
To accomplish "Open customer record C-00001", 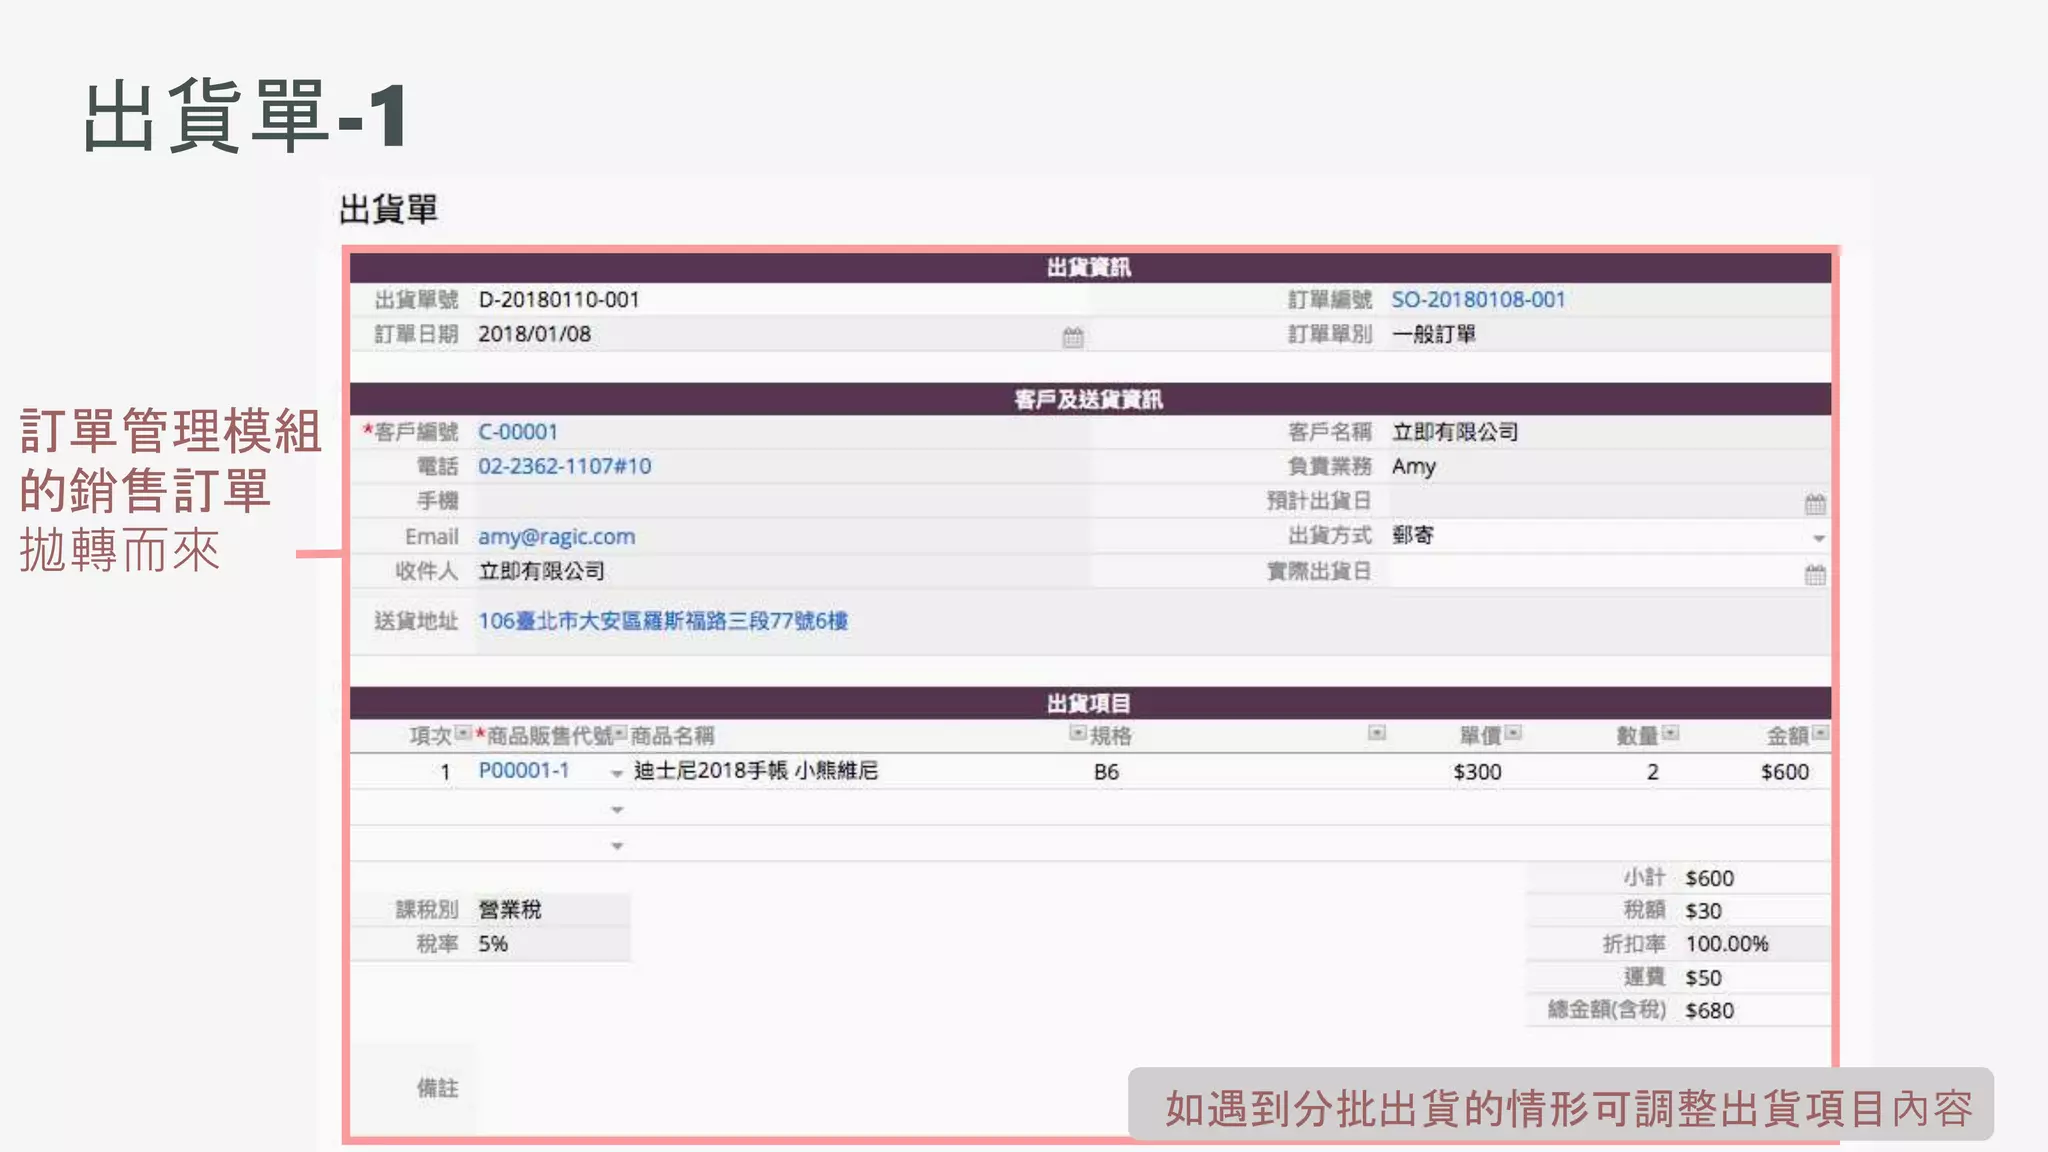I will [x=518, y=431].
